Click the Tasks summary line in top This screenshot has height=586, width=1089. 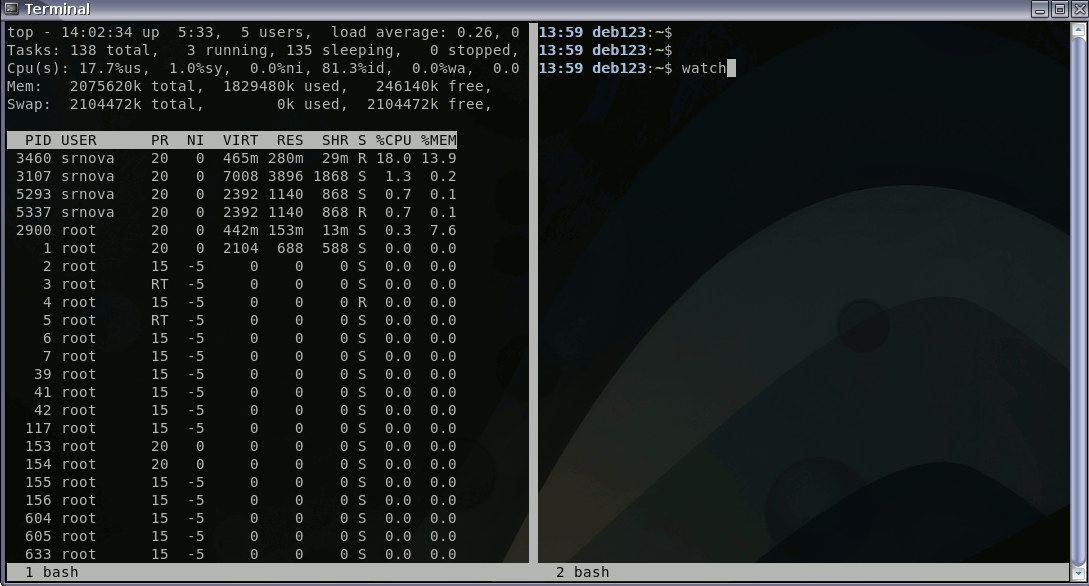tap(262, 50)
